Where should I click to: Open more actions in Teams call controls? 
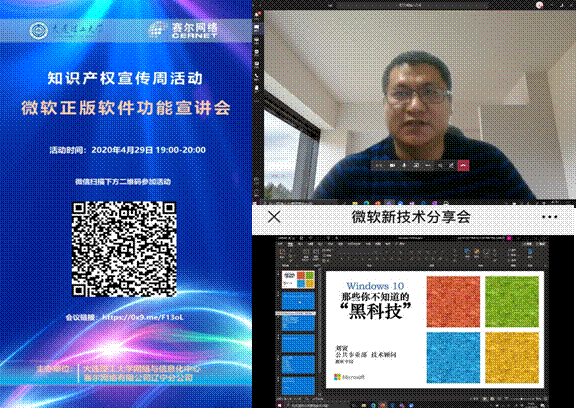pyautogui.click(x=428, y=166)
